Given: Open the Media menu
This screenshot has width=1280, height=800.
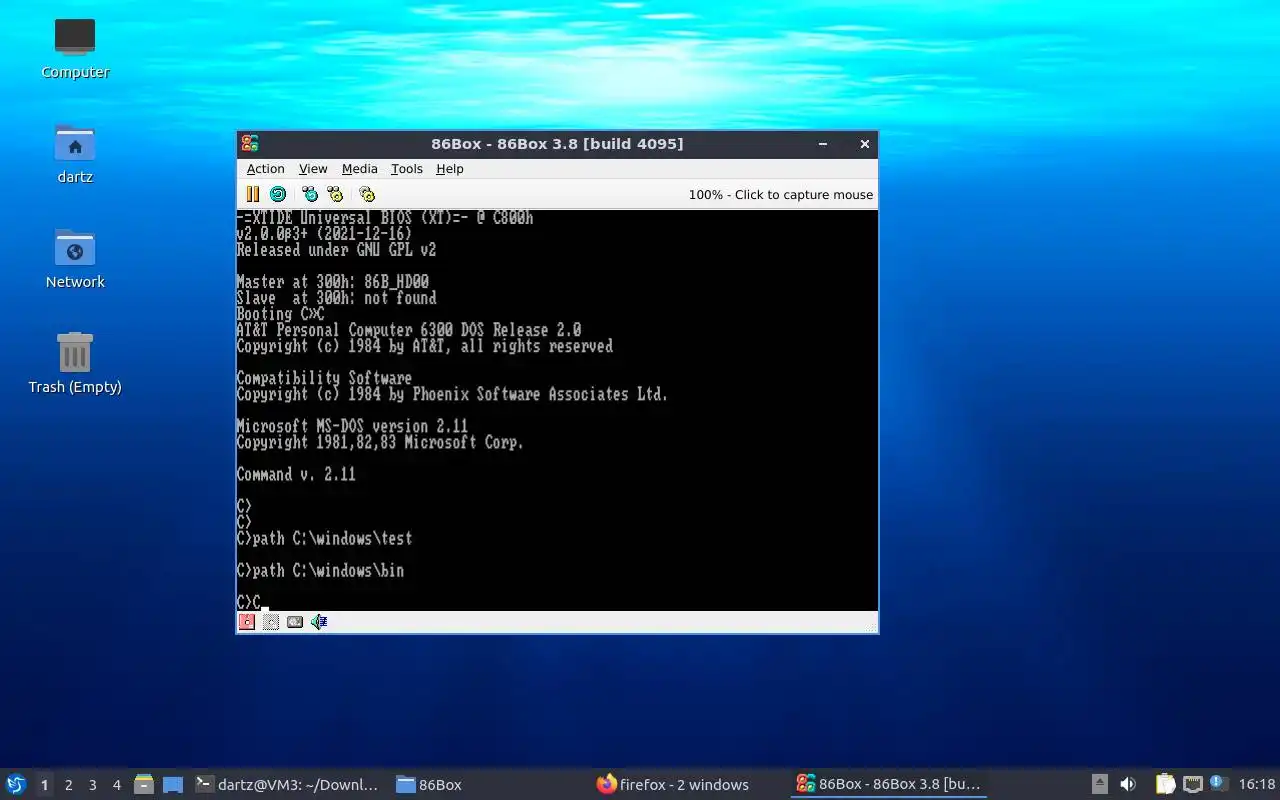Looking at the screenshot, I should (x=360, y=169).
